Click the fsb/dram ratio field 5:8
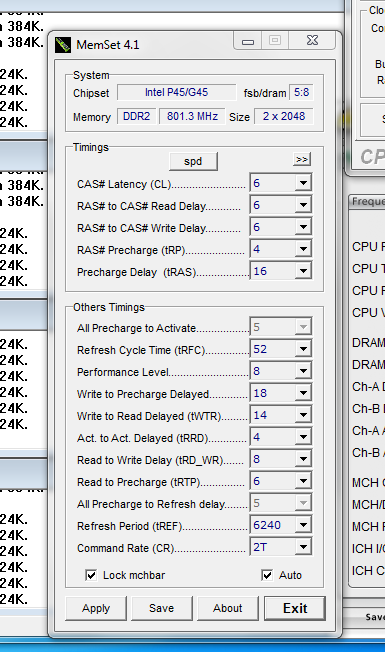 point(301,92)
